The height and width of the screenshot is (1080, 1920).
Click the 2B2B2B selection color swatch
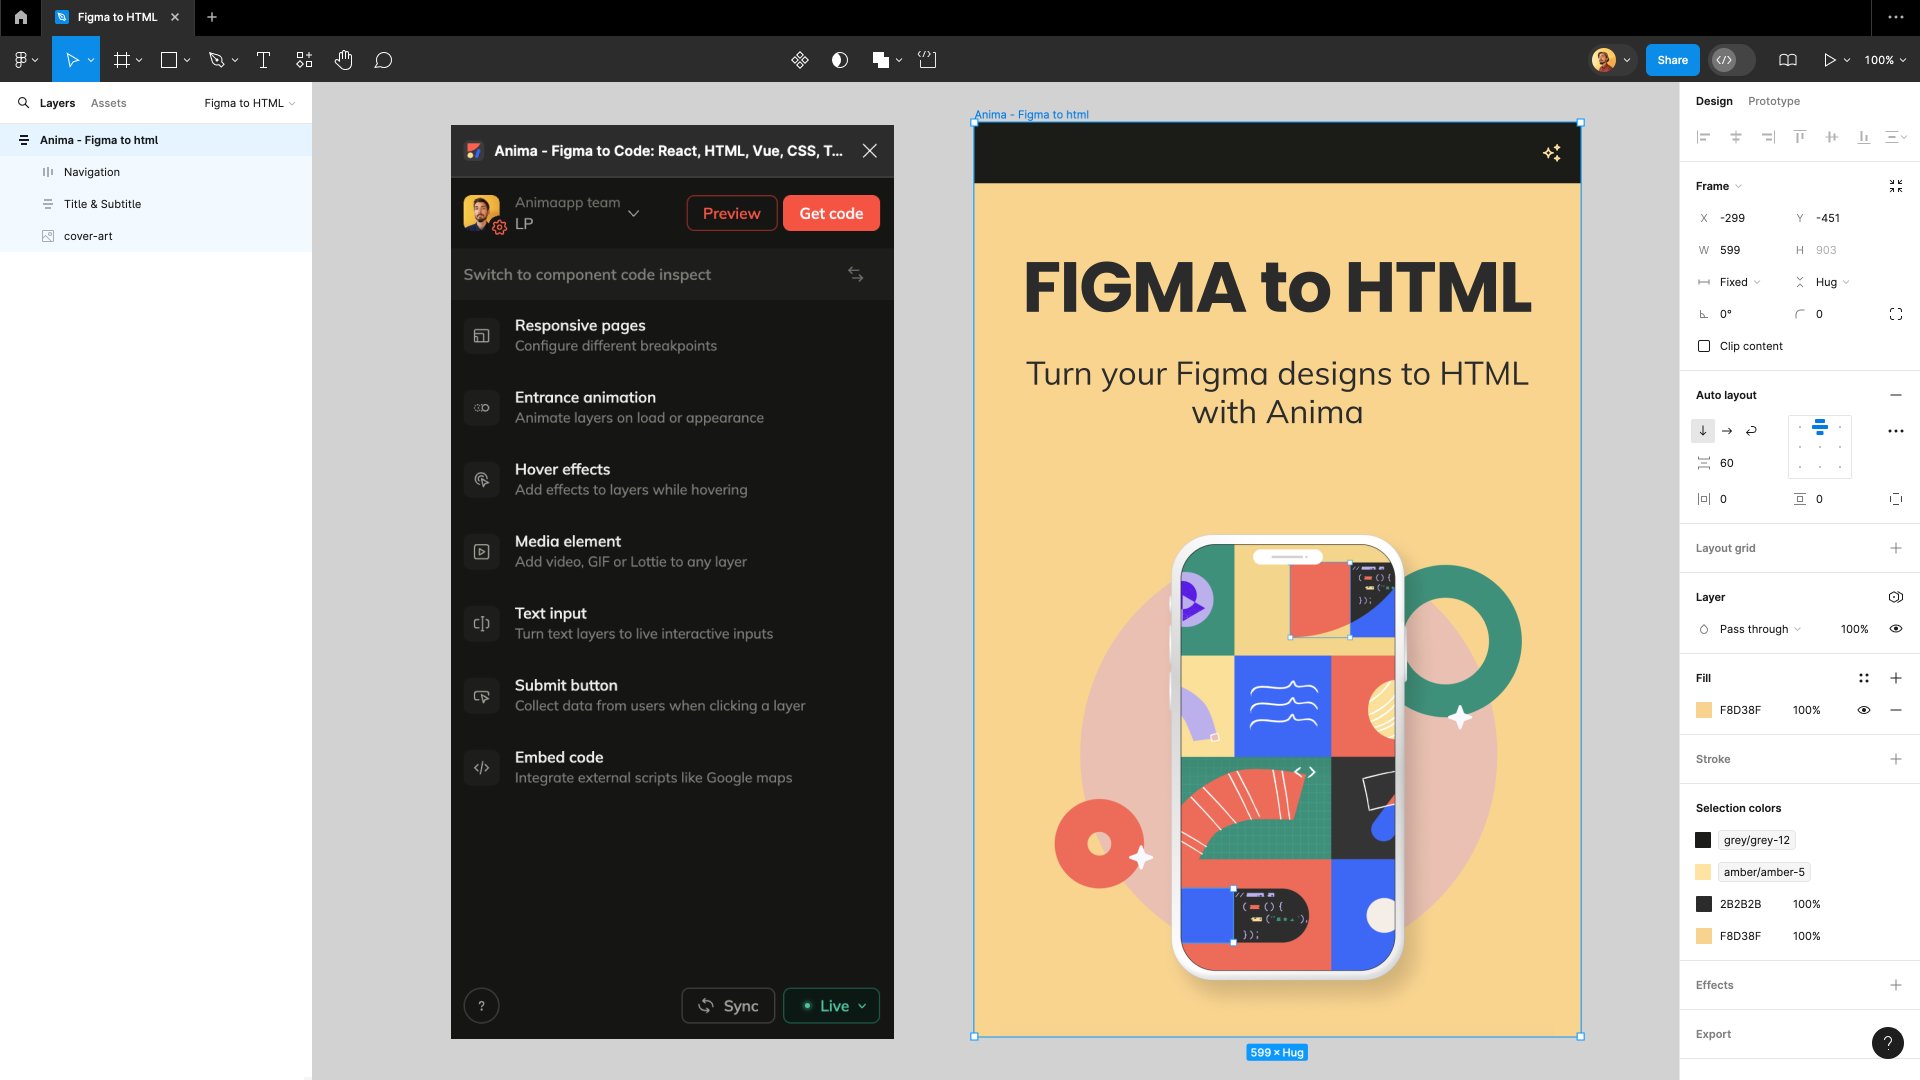(x=1704, y=904)
